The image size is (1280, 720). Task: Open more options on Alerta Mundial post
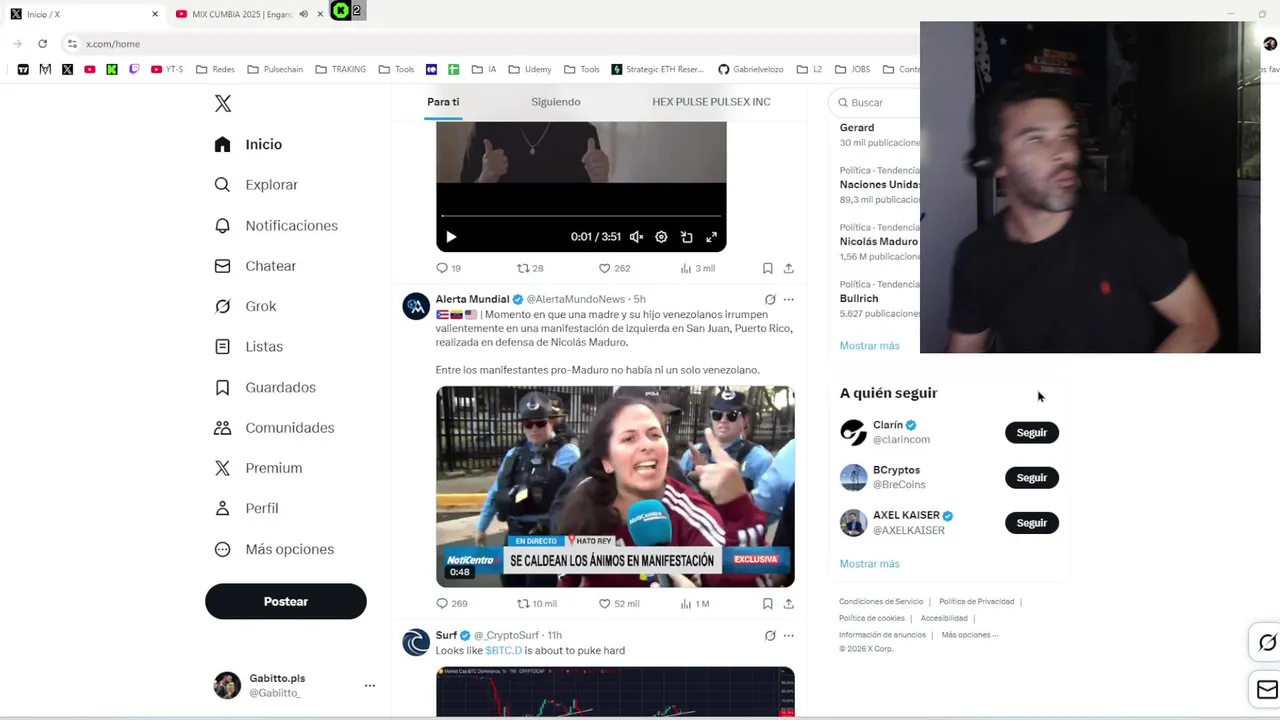click(x=788, y=299)
